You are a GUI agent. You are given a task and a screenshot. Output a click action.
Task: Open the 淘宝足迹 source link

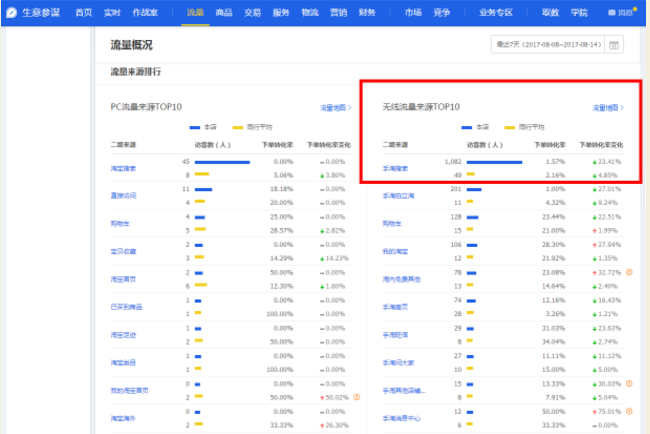(123, 335)
